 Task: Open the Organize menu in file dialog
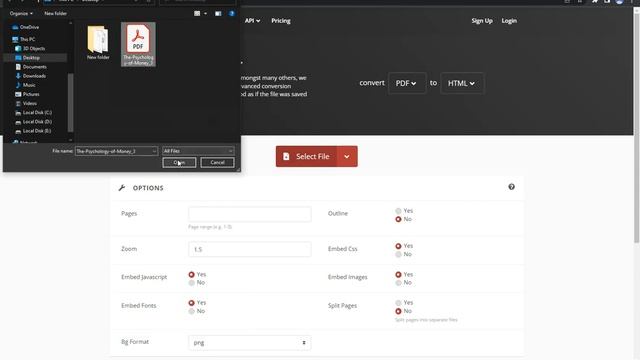click(21, 13)
